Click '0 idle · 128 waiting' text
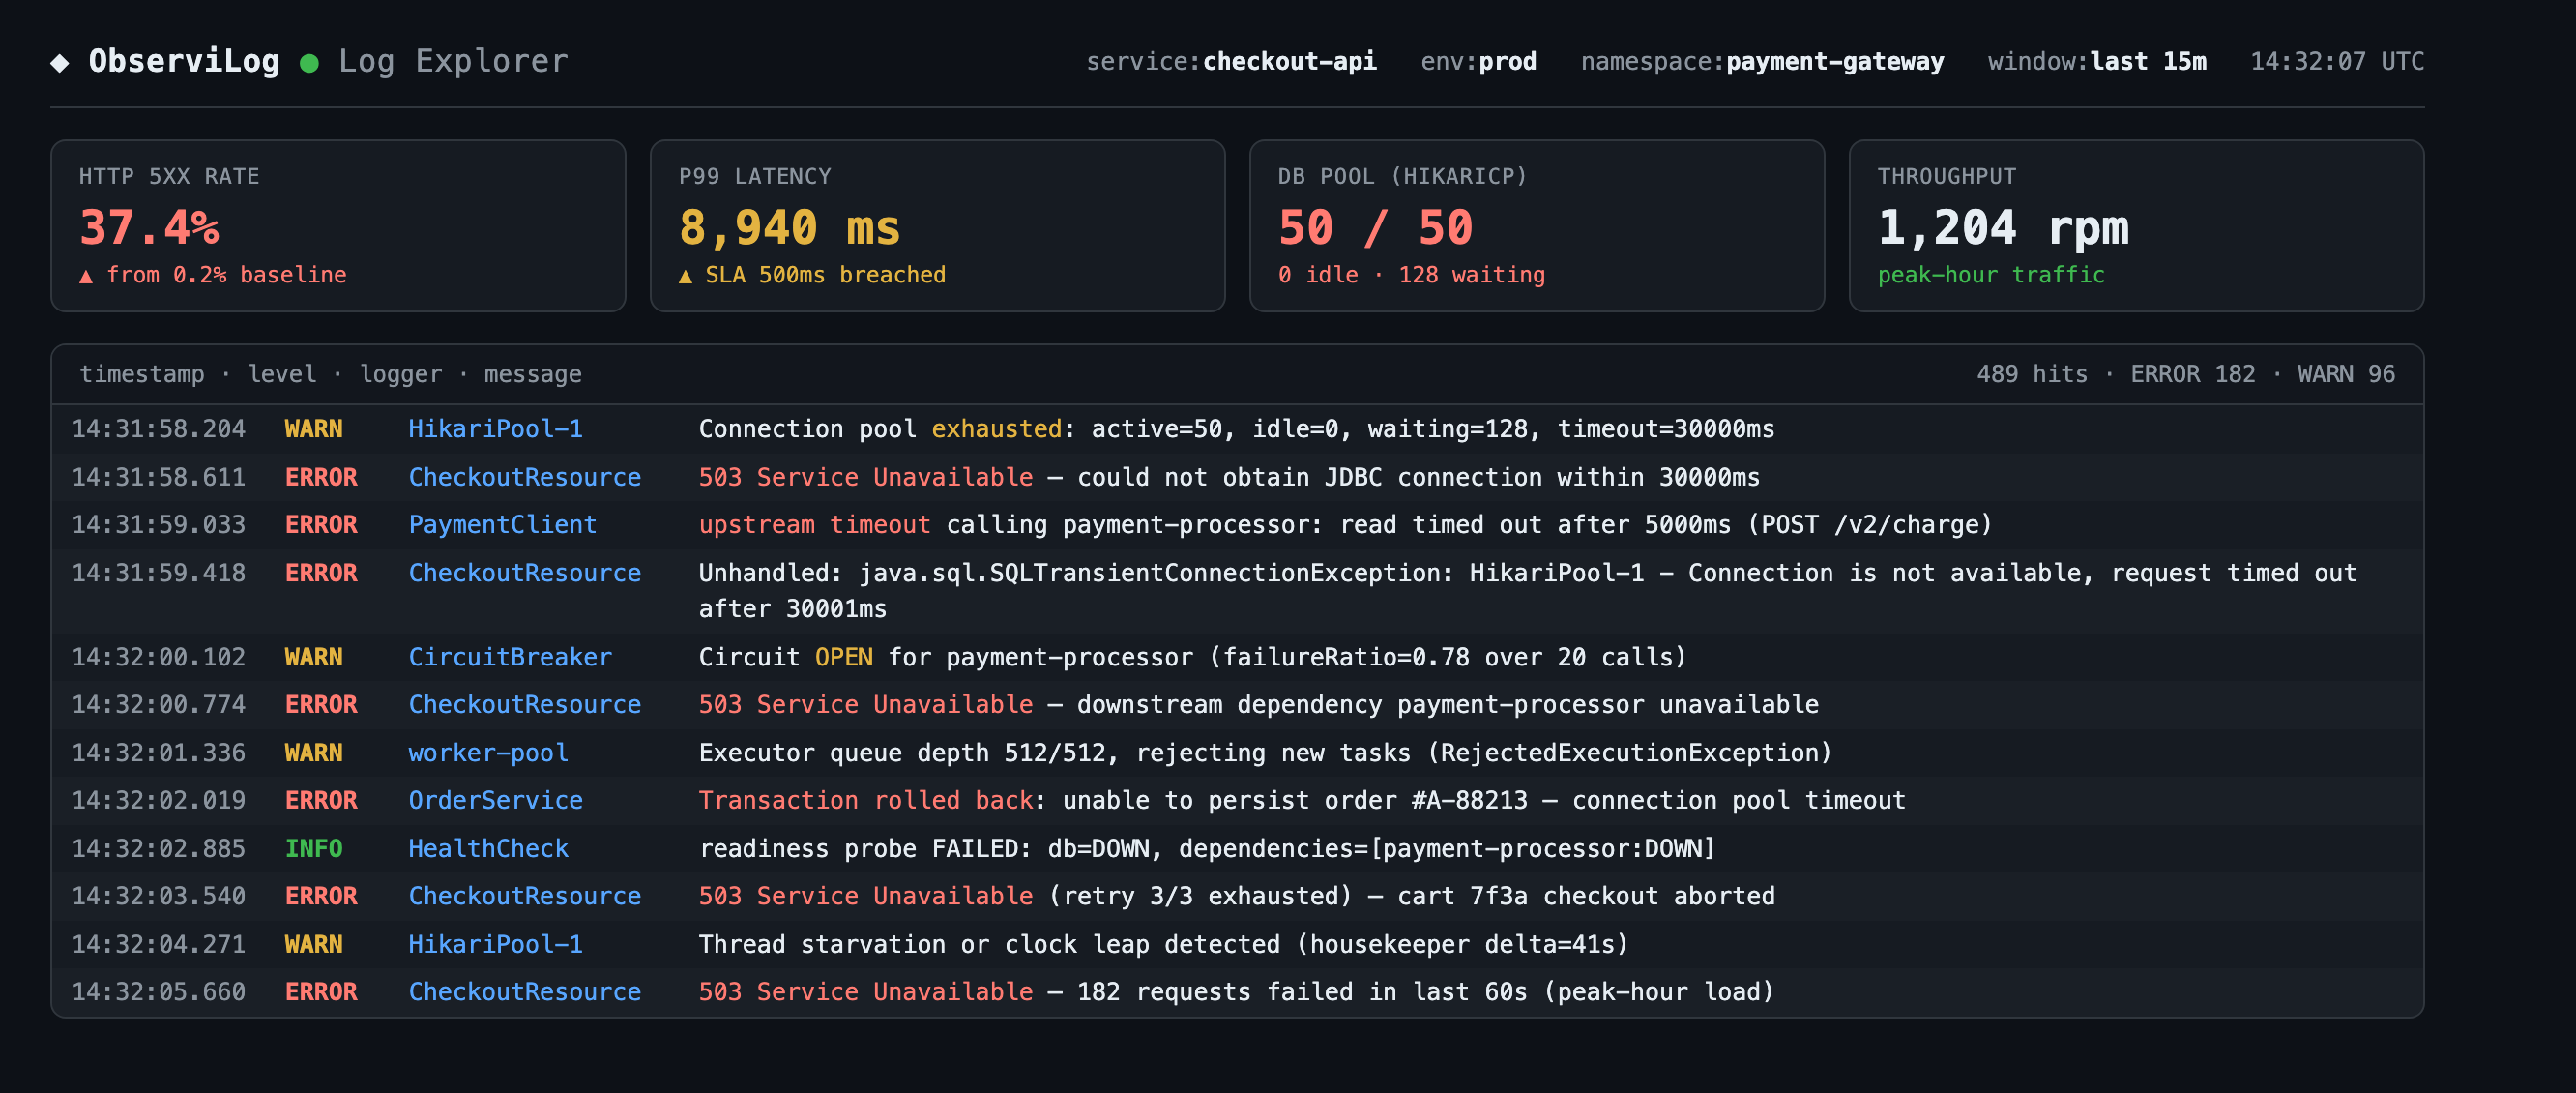The image size is (2576, 1093). 1411,275
